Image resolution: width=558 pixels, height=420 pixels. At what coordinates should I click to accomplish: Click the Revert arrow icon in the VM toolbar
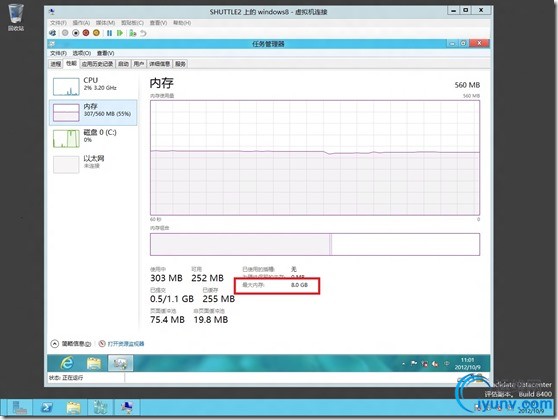tap(143, 33)
